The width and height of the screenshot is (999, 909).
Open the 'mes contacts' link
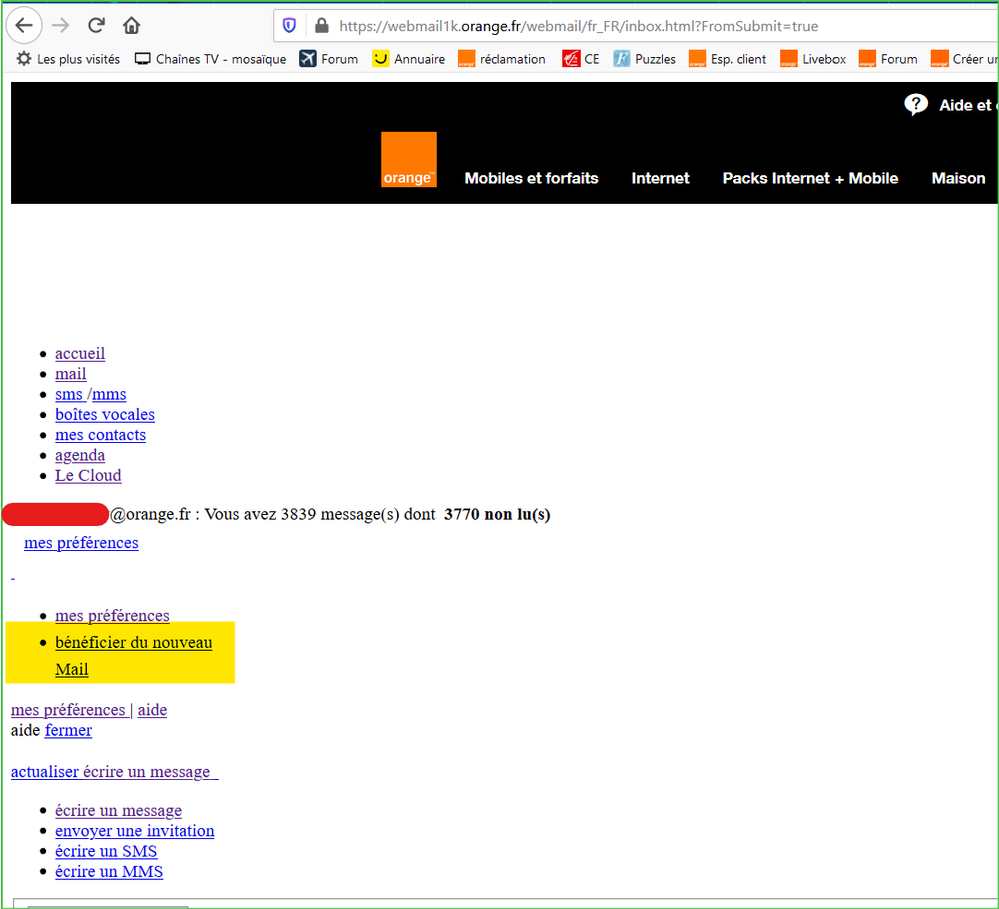coord(101,435)
